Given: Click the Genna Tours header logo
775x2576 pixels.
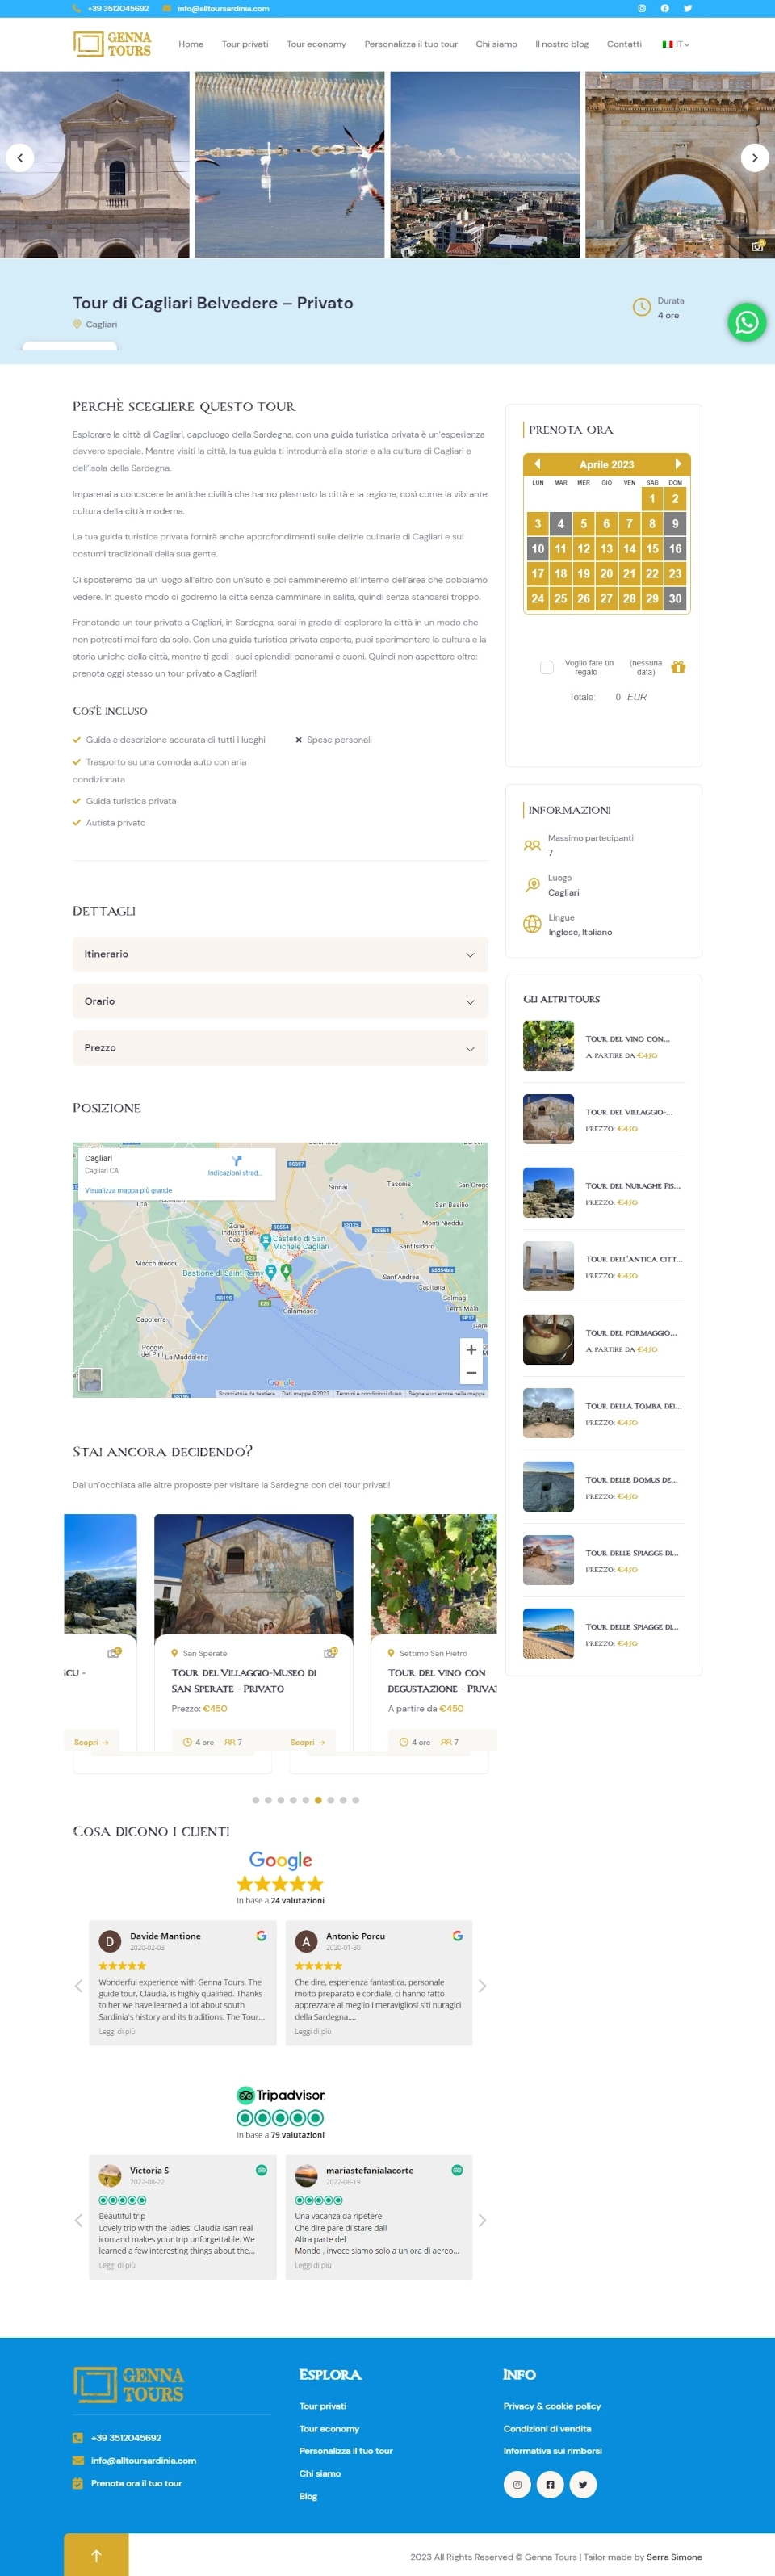Looking at the screenshot, I should (x=112, y=44).
